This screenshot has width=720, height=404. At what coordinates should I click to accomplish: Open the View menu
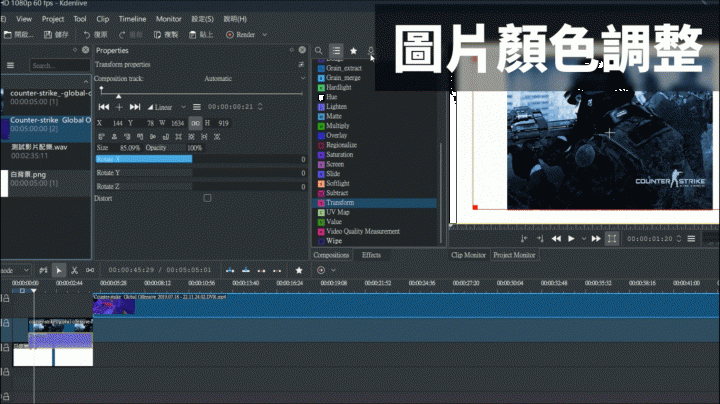pos(24,19)
